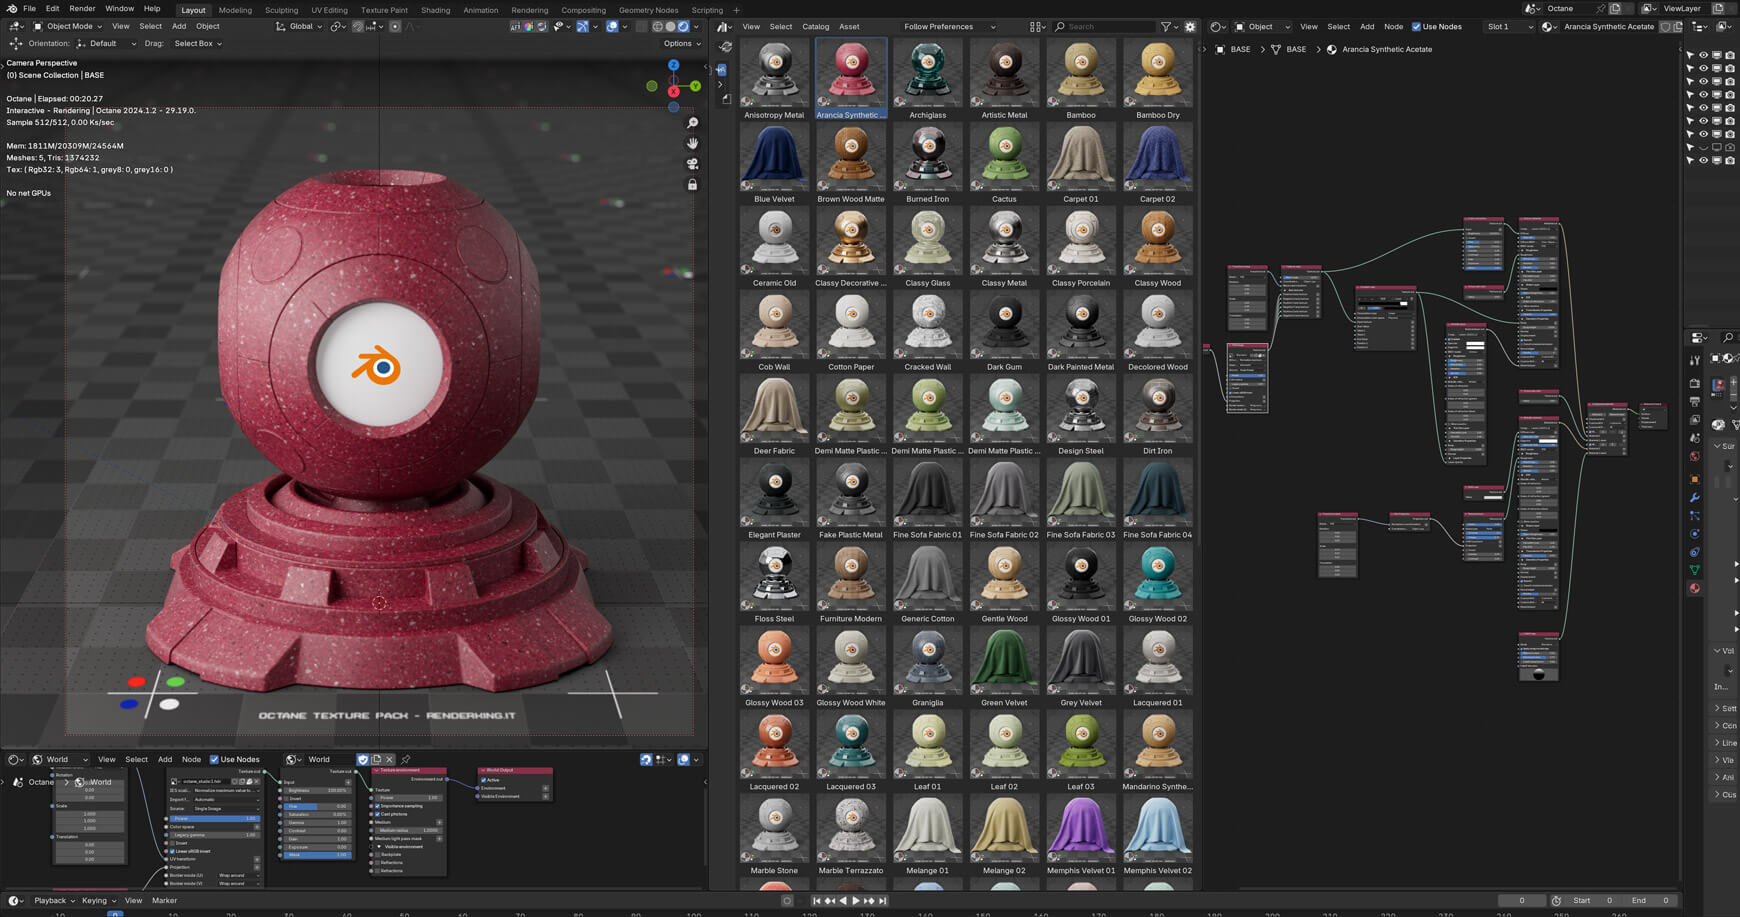The image size is (1740, 917).
Task: Click the Add menu in material node editor
Action: [1366, 27]
